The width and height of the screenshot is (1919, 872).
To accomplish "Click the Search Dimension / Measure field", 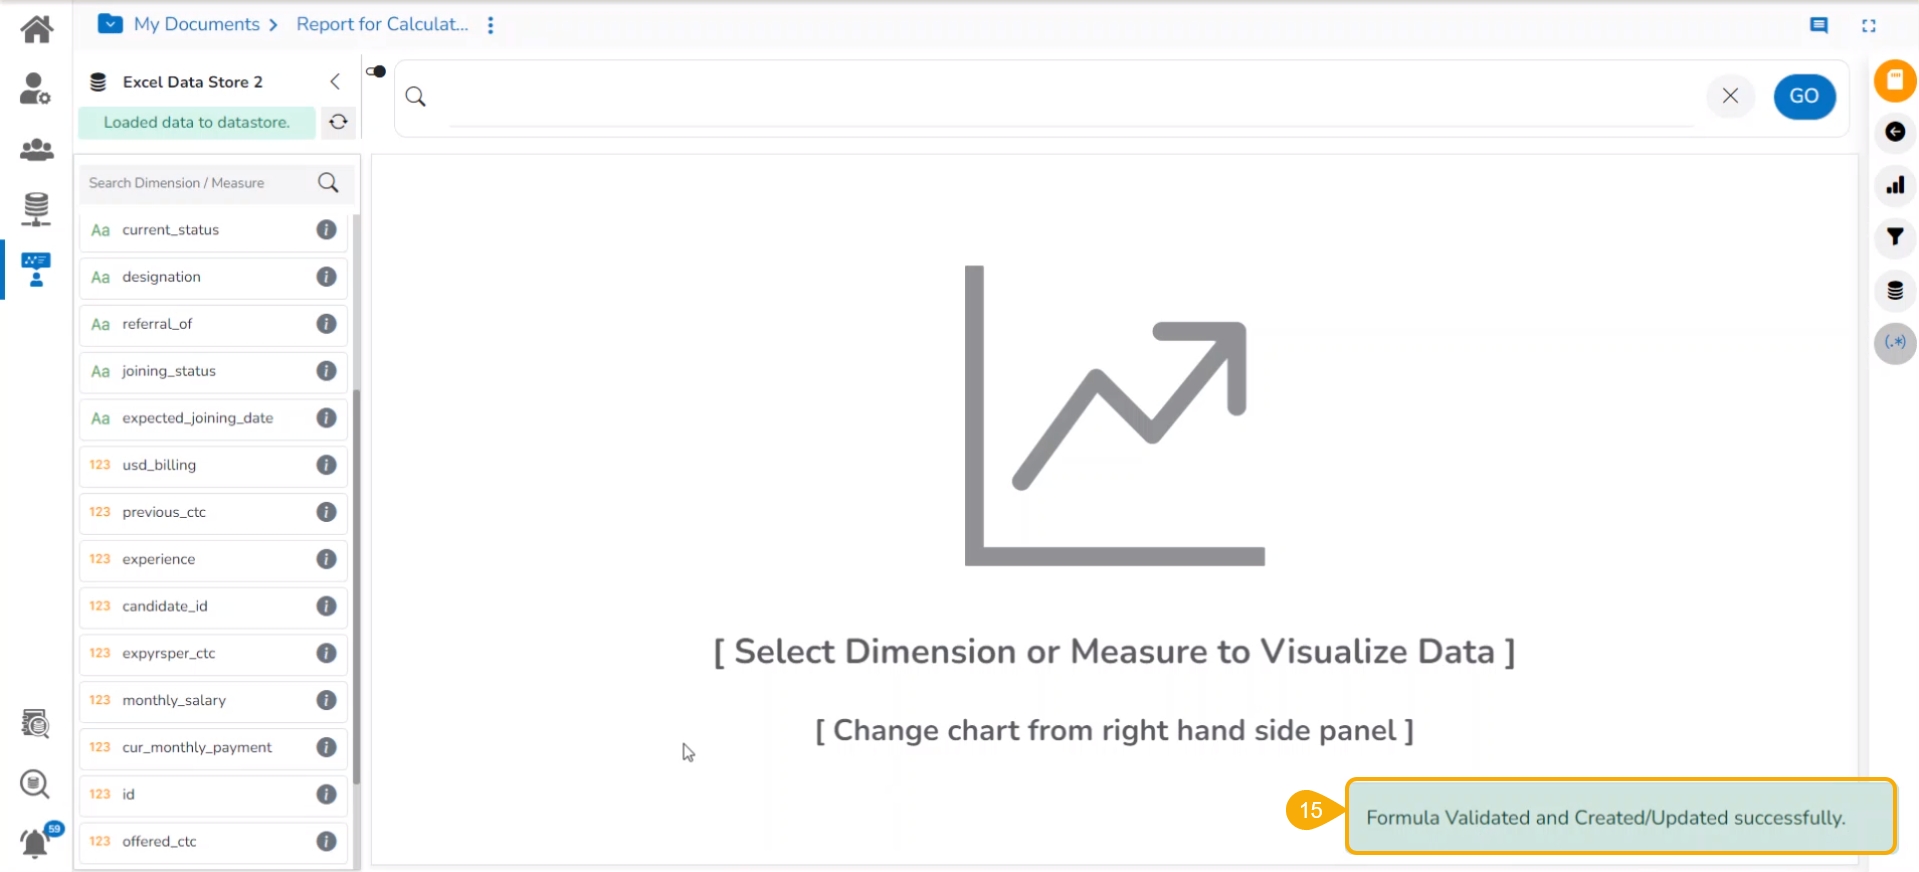I will point(200,183).
